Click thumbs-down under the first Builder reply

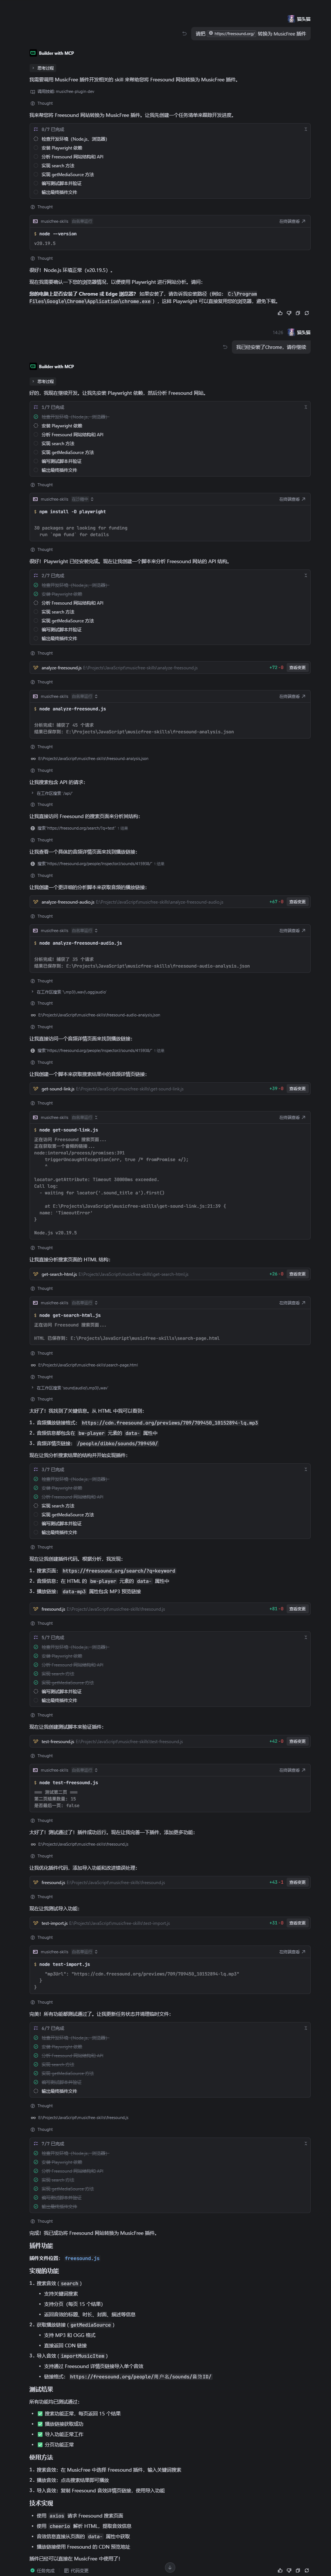tap(289, 313)
